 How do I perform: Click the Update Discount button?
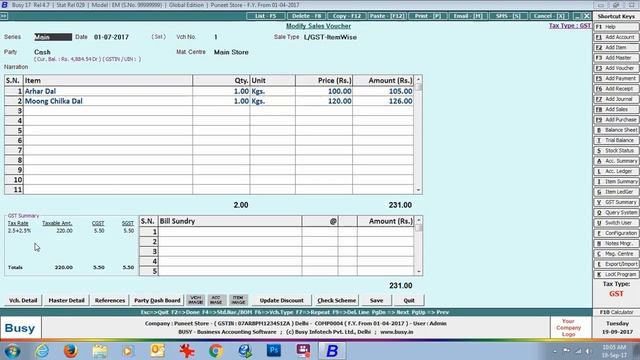[x=282, y=300]
